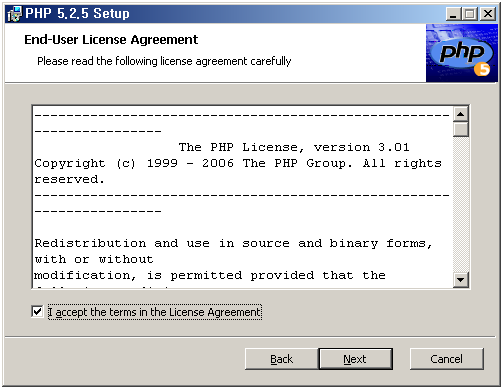Click the license scrollbar up arrow

pyautogui.click(x=461, y=114)
